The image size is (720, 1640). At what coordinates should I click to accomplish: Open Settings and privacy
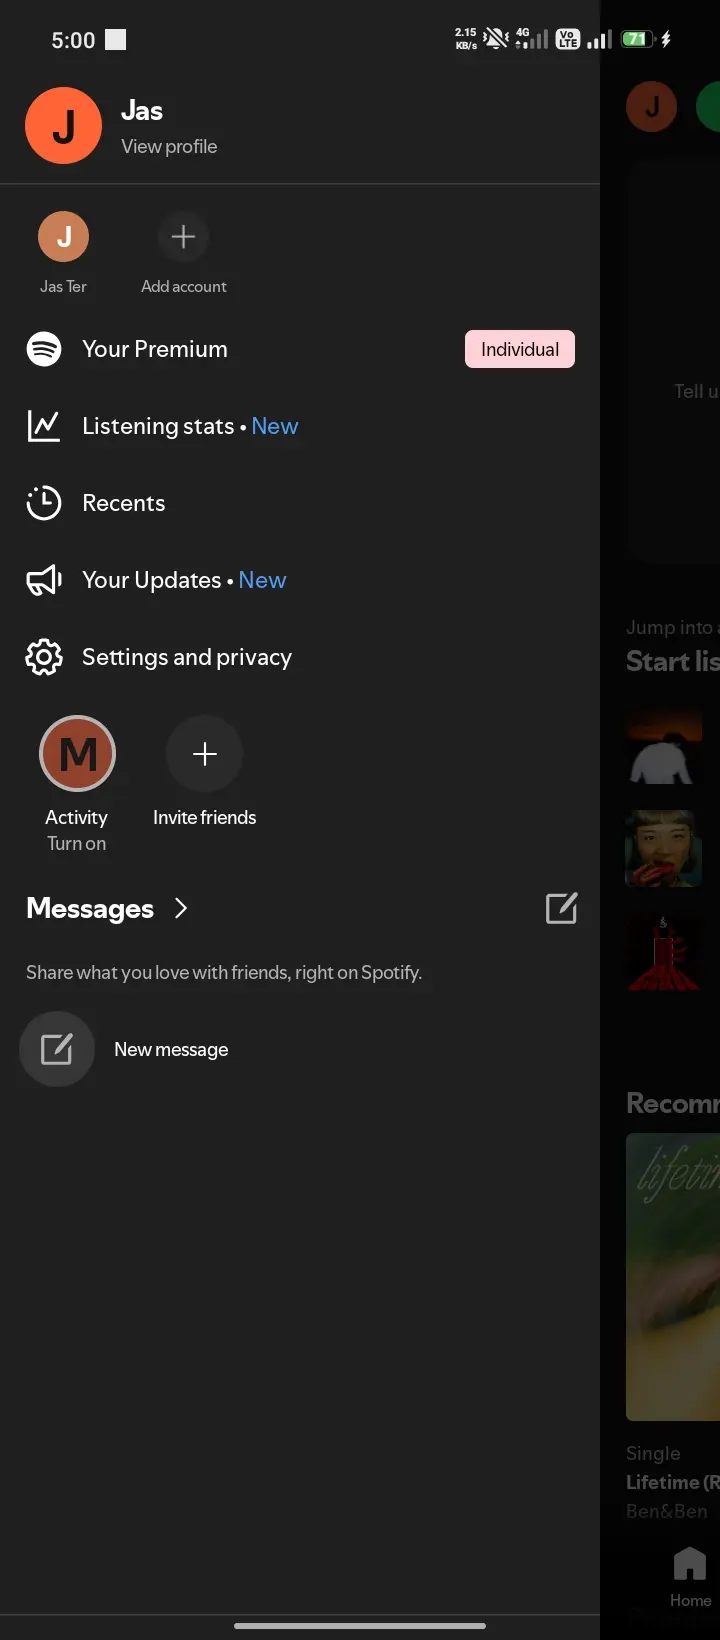(300, 657)
